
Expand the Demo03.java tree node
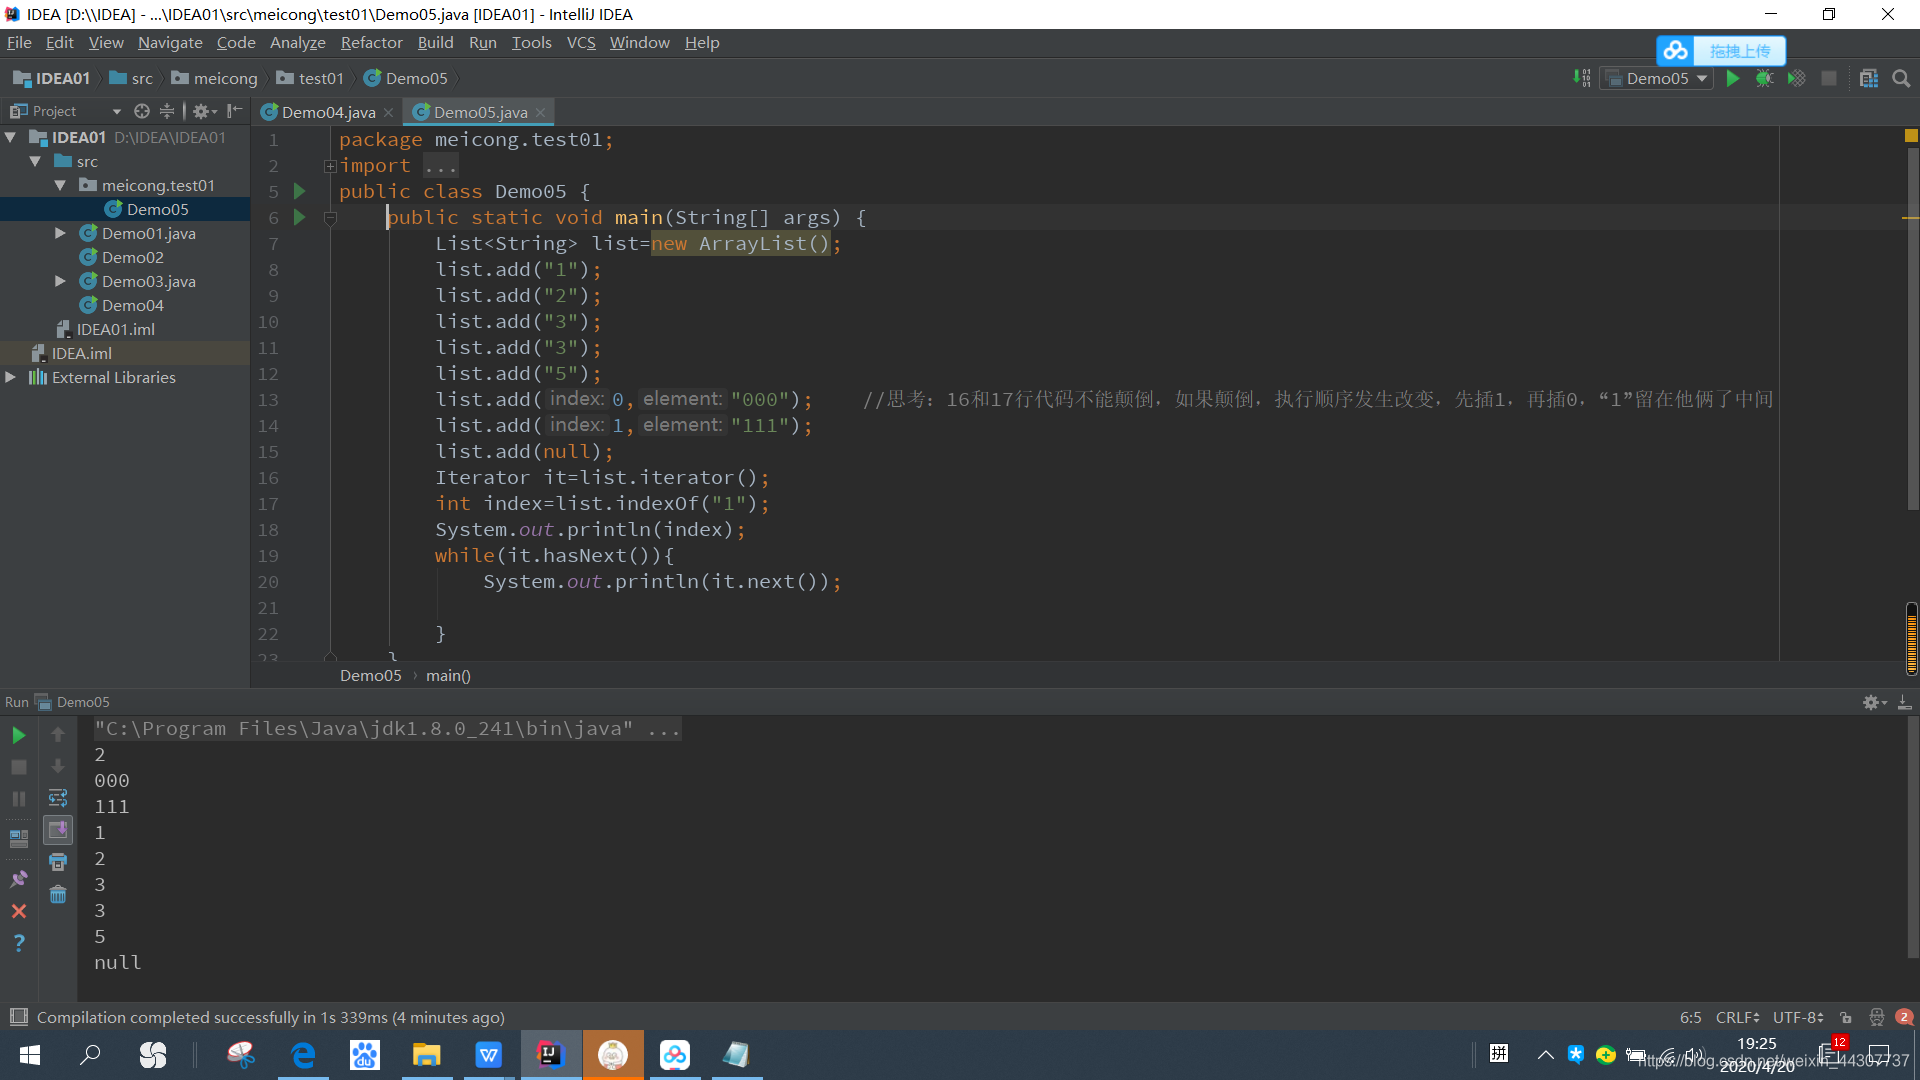[x=60, y=281]
